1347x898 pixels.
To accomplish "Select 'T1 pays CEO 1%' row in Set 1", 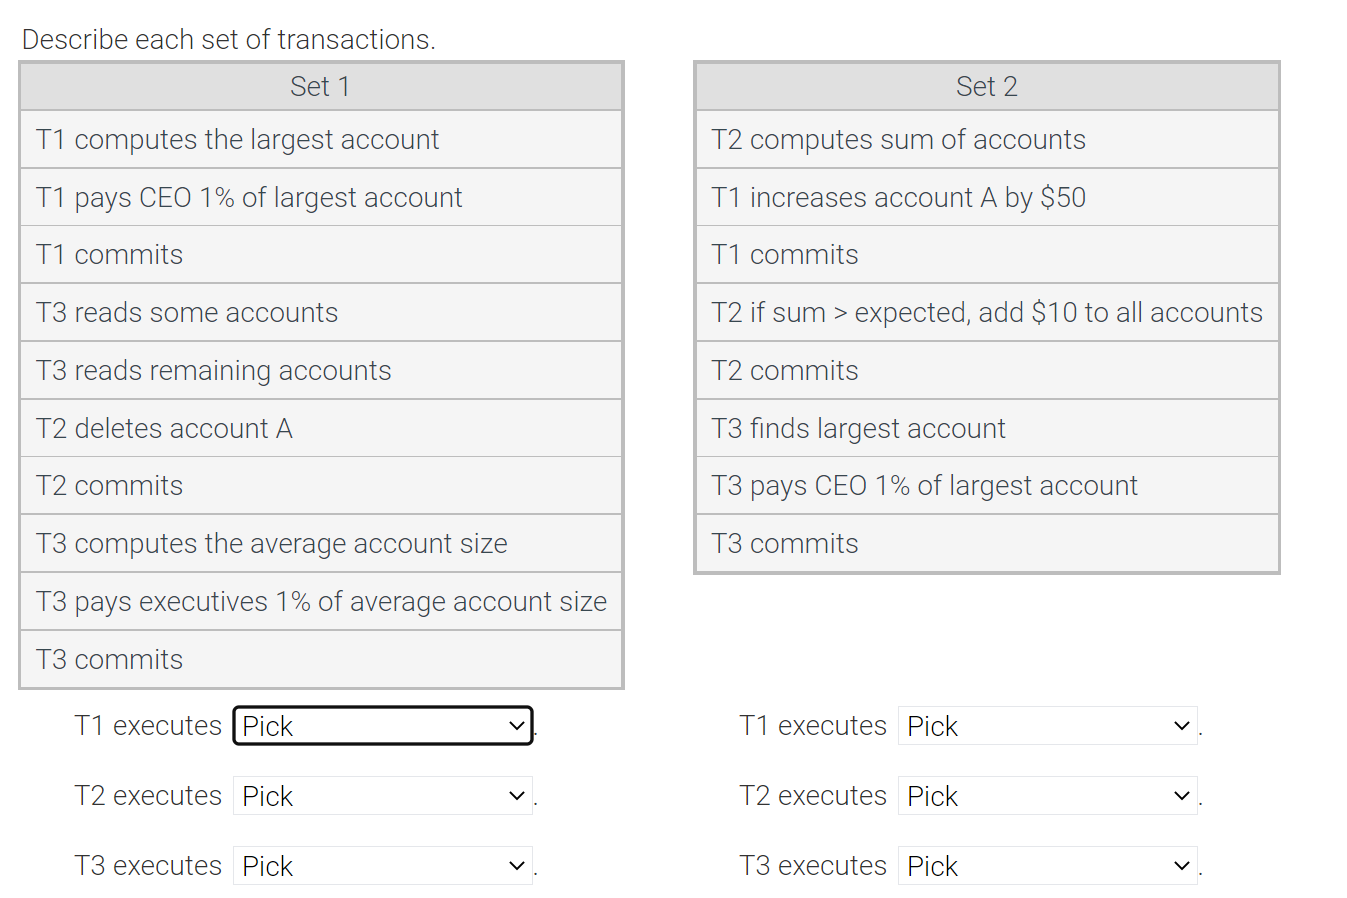I will click(x=321, y=198).
